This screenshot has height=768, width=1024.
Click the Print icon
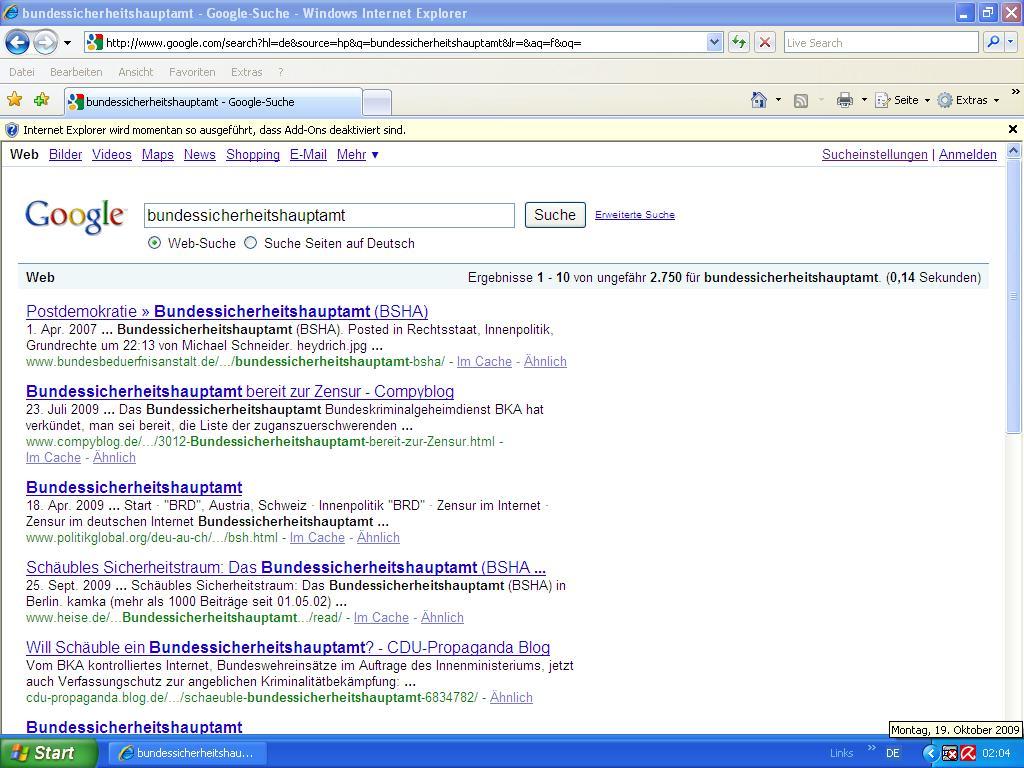point(844,100)
